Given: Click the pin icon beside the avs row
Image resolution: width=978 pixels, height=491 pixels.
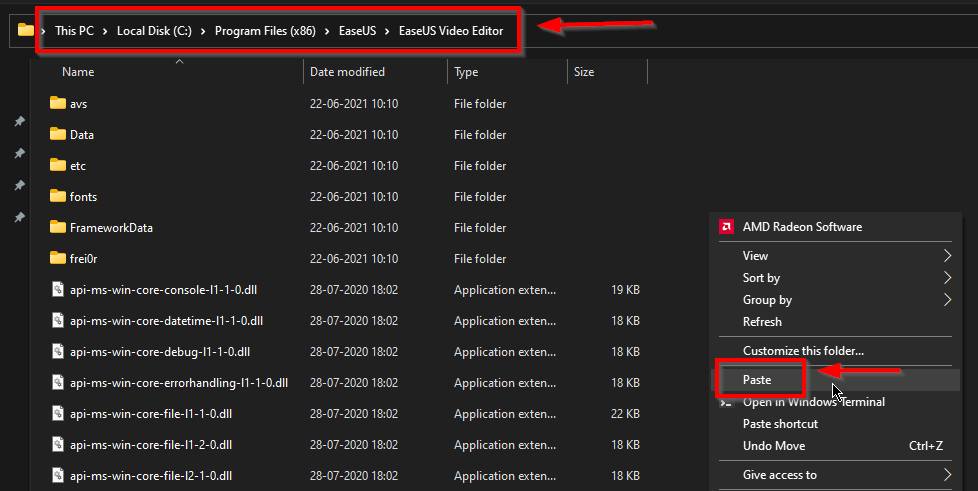Looking at the screenshot, I should point(20,121).
